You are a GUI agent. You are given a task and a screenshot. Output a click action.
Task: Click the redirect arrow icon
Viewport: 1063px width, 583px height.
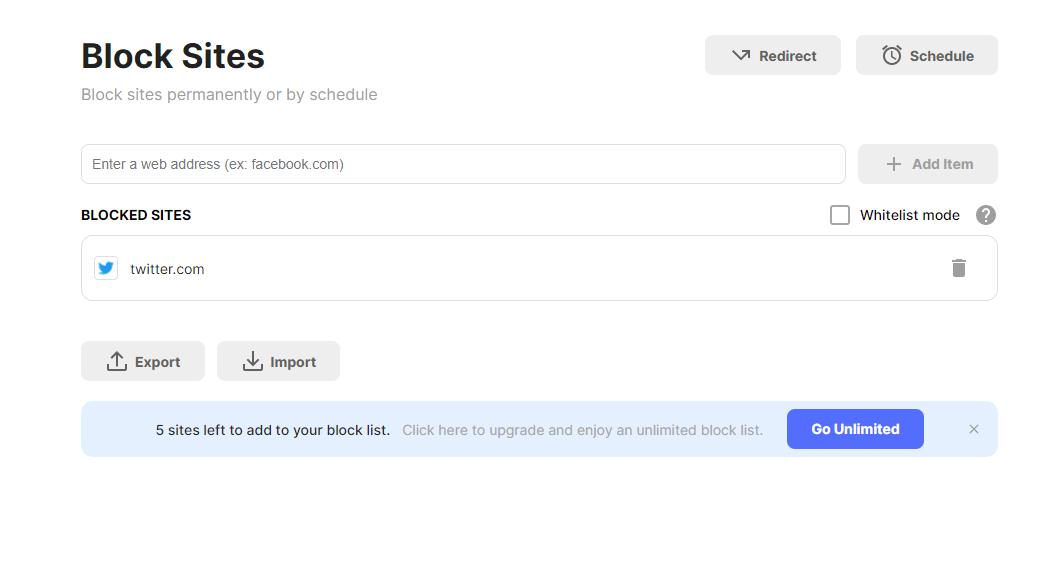(740, 55)
